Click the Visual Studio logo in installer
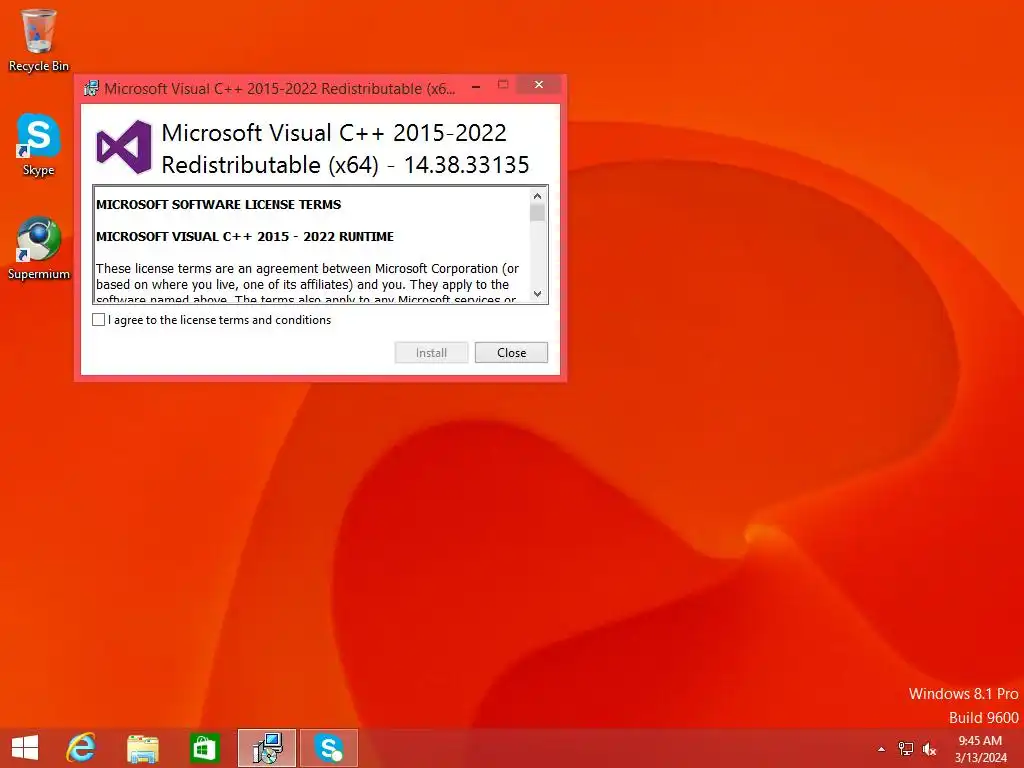 (x=123, y=147)
